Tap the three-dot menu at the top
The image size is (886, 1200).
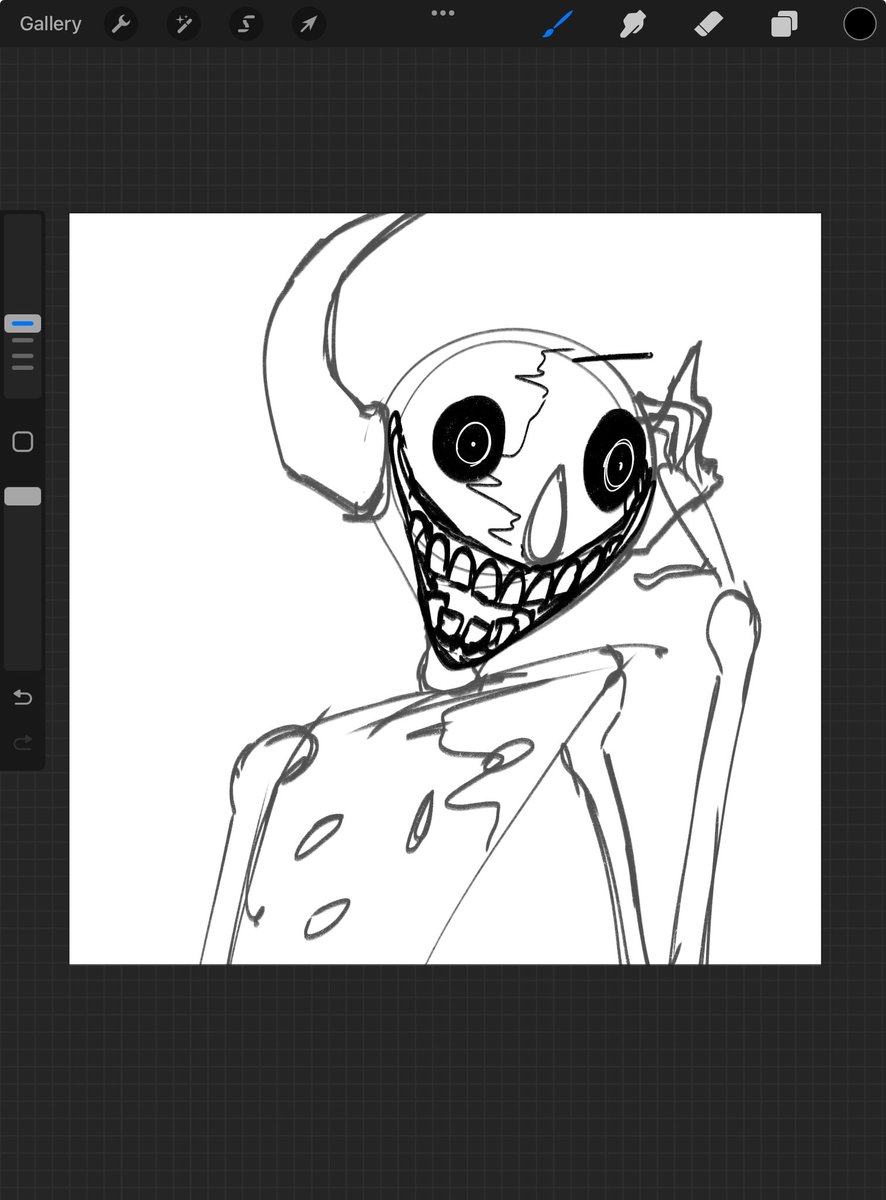442,13
